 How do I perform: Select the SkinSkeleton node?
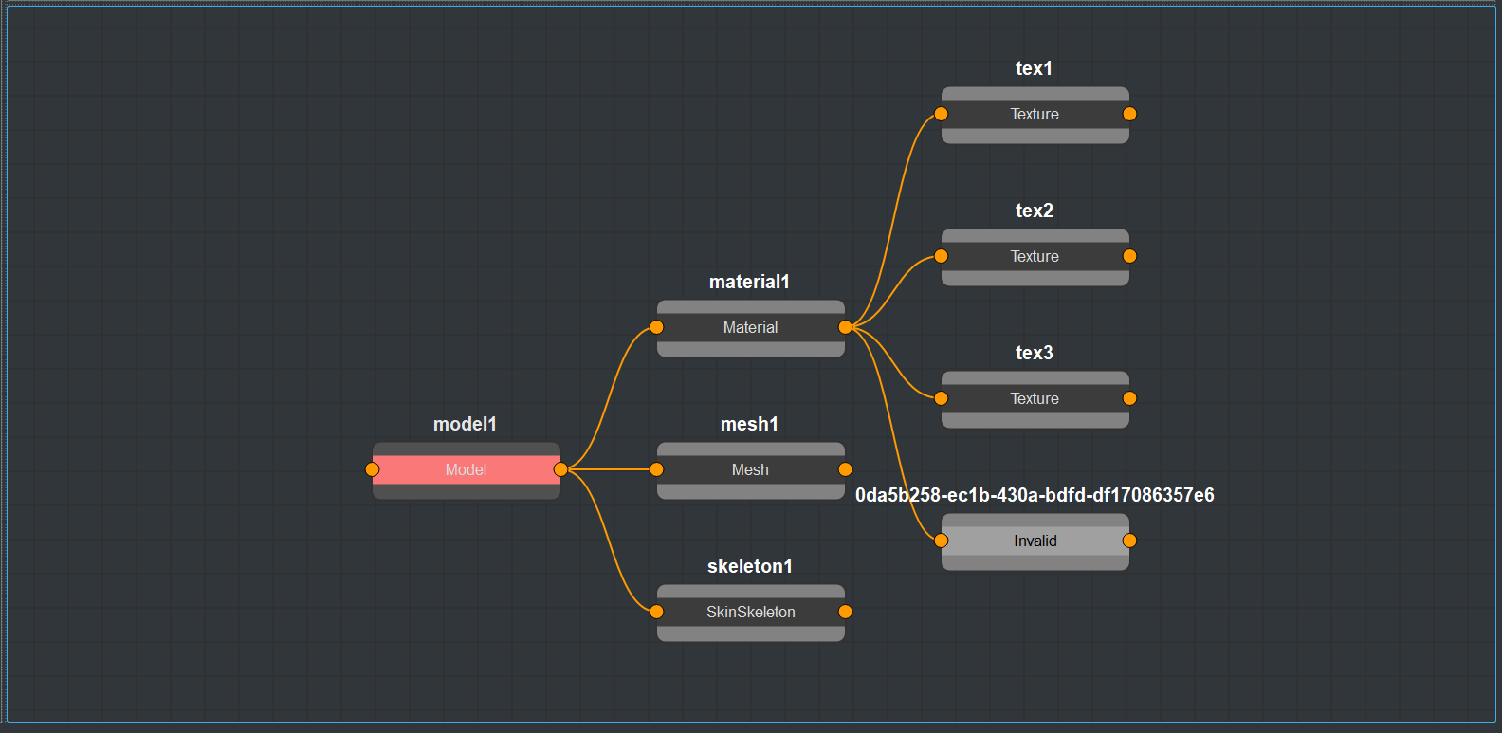point(750,612)
